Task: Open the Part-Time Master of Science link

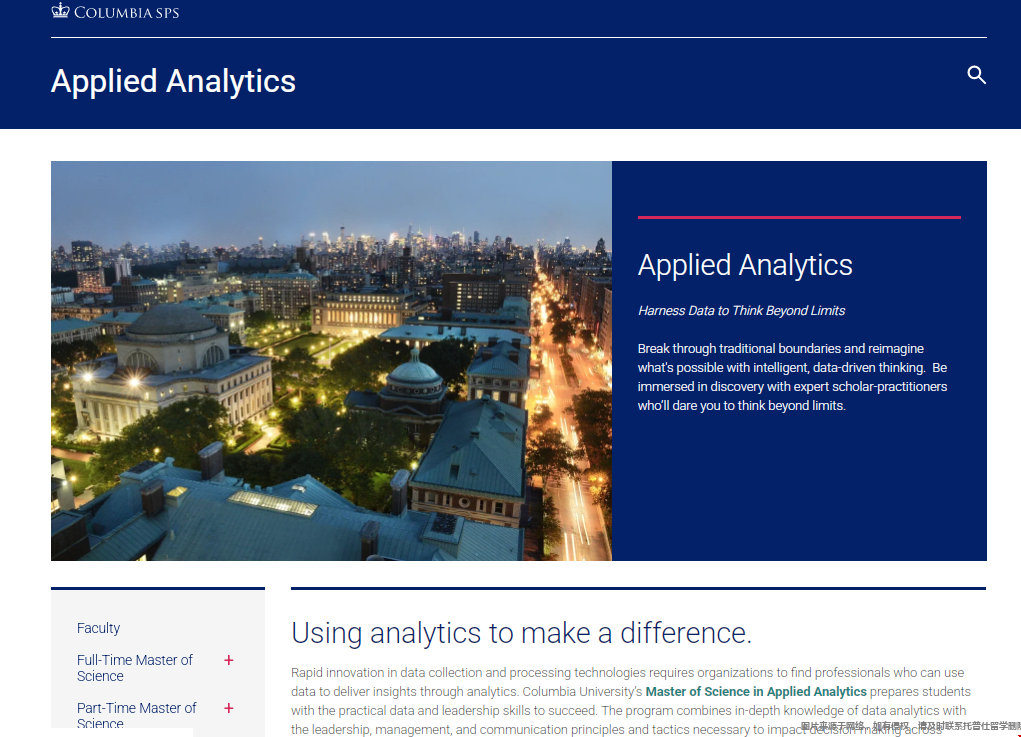Action: click(x=137, y=715)
